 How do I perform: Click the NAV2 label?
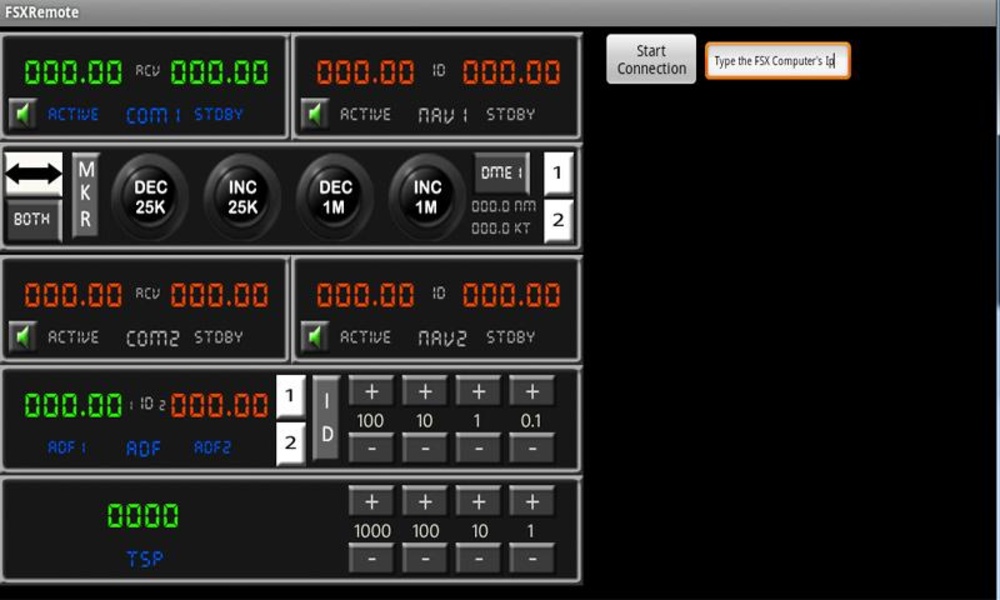[442, 337]
